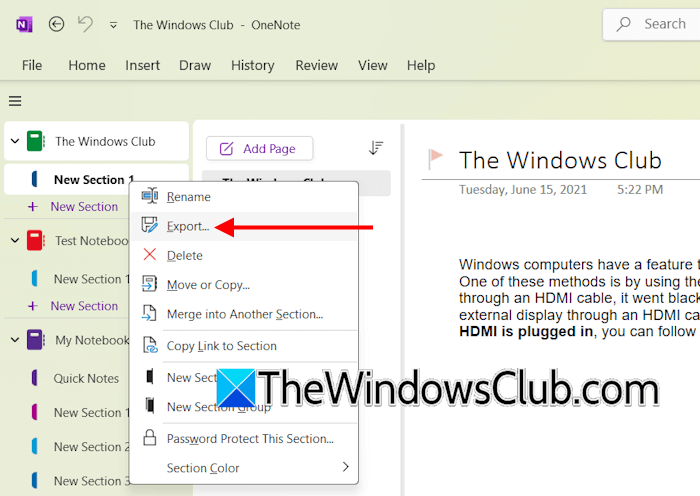The width and height of the screenshot is (700, 496).
Task: Click the OneNote app logo icon
Action: click(24, 25)
